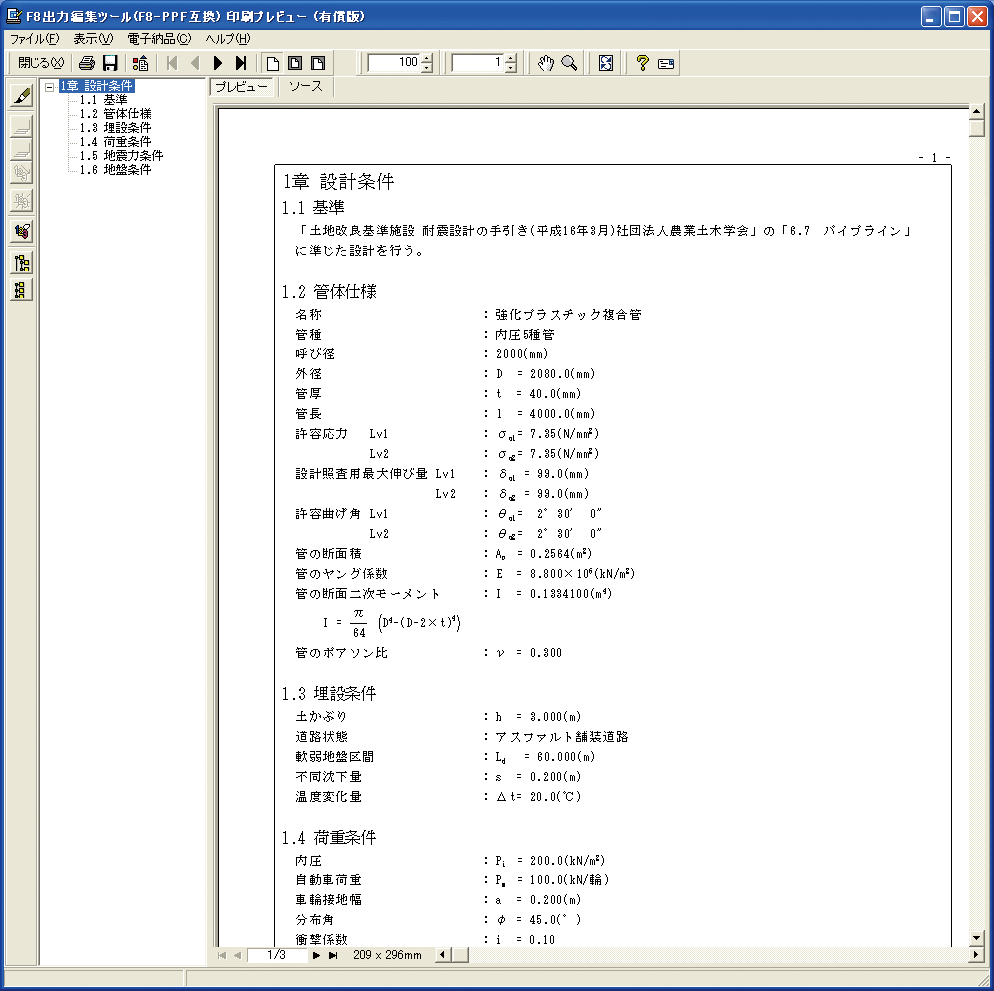This screenshot has height=991, width=994.
Task: Click bottom bar previous-page arrow
Action: coord(238,955)
